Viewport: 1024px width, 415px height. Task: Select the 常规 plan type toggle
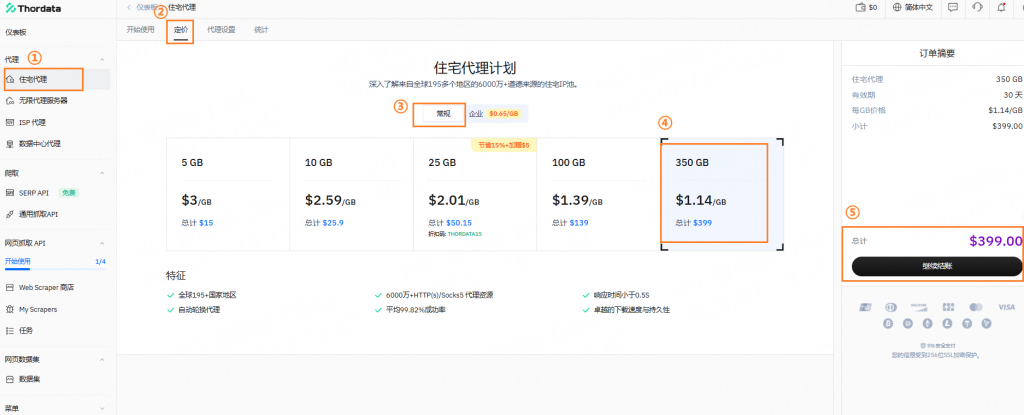click(442, 114)
